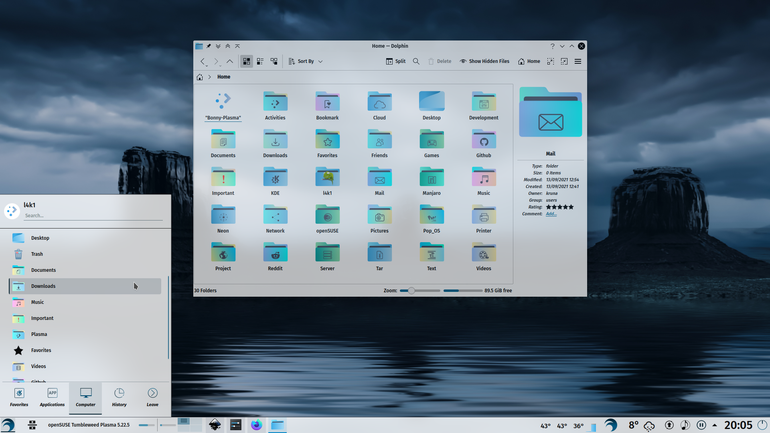Expand the breadcrumb chevron before Home

[209, 77]
